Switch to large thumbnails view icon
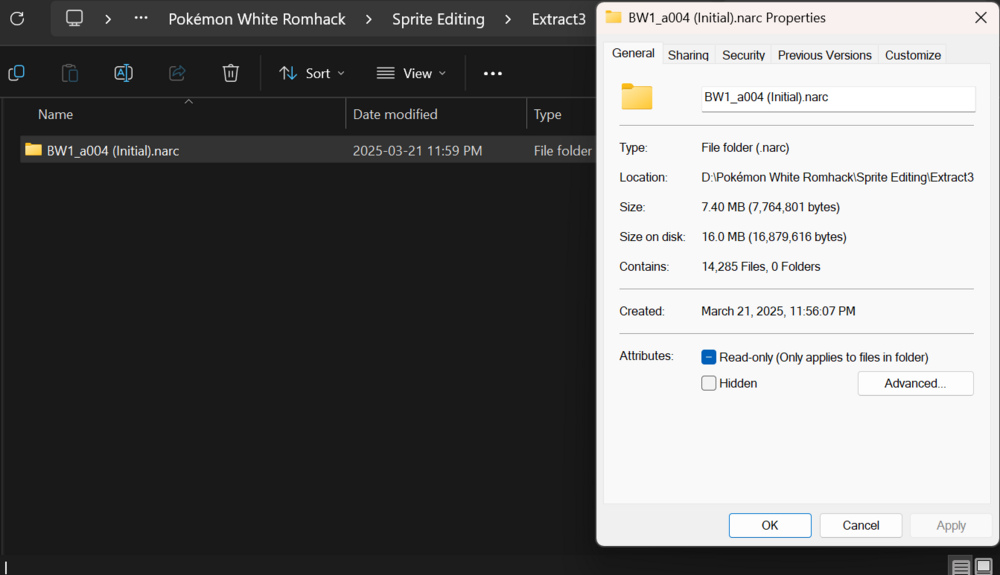This screenshot has height=575, width=1000. click(x=984, y=567)
